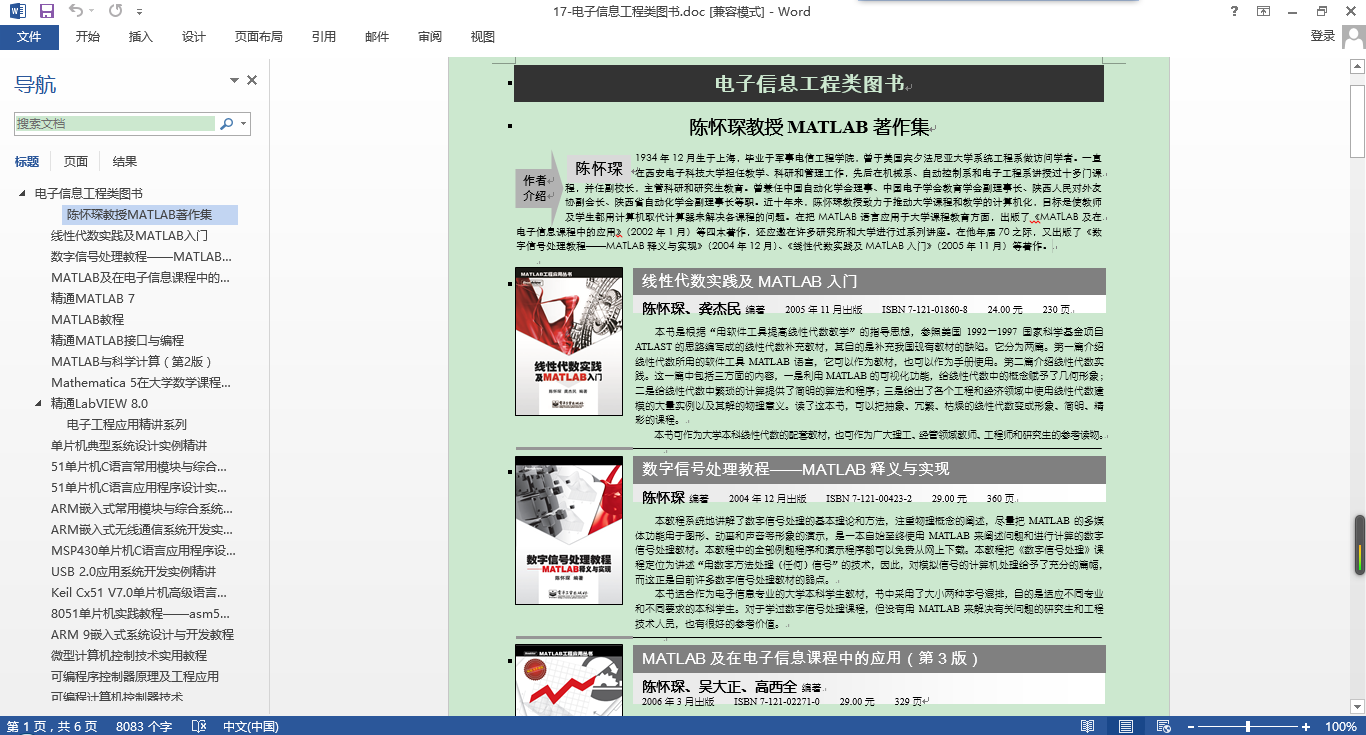Jump to heading 微型计算机控制技术实用教程
This screenshot has height=735, width=1366.
pyautogui.click(x=129, y=655)
